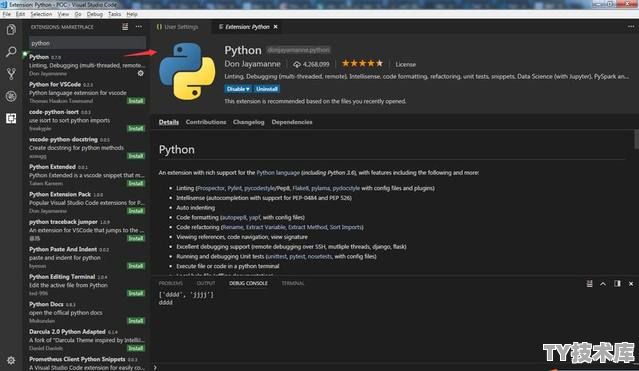The height and width of the screenshot is (371, 639).
Task: Install Python Extension Pack
Action: tap(136, 211)
